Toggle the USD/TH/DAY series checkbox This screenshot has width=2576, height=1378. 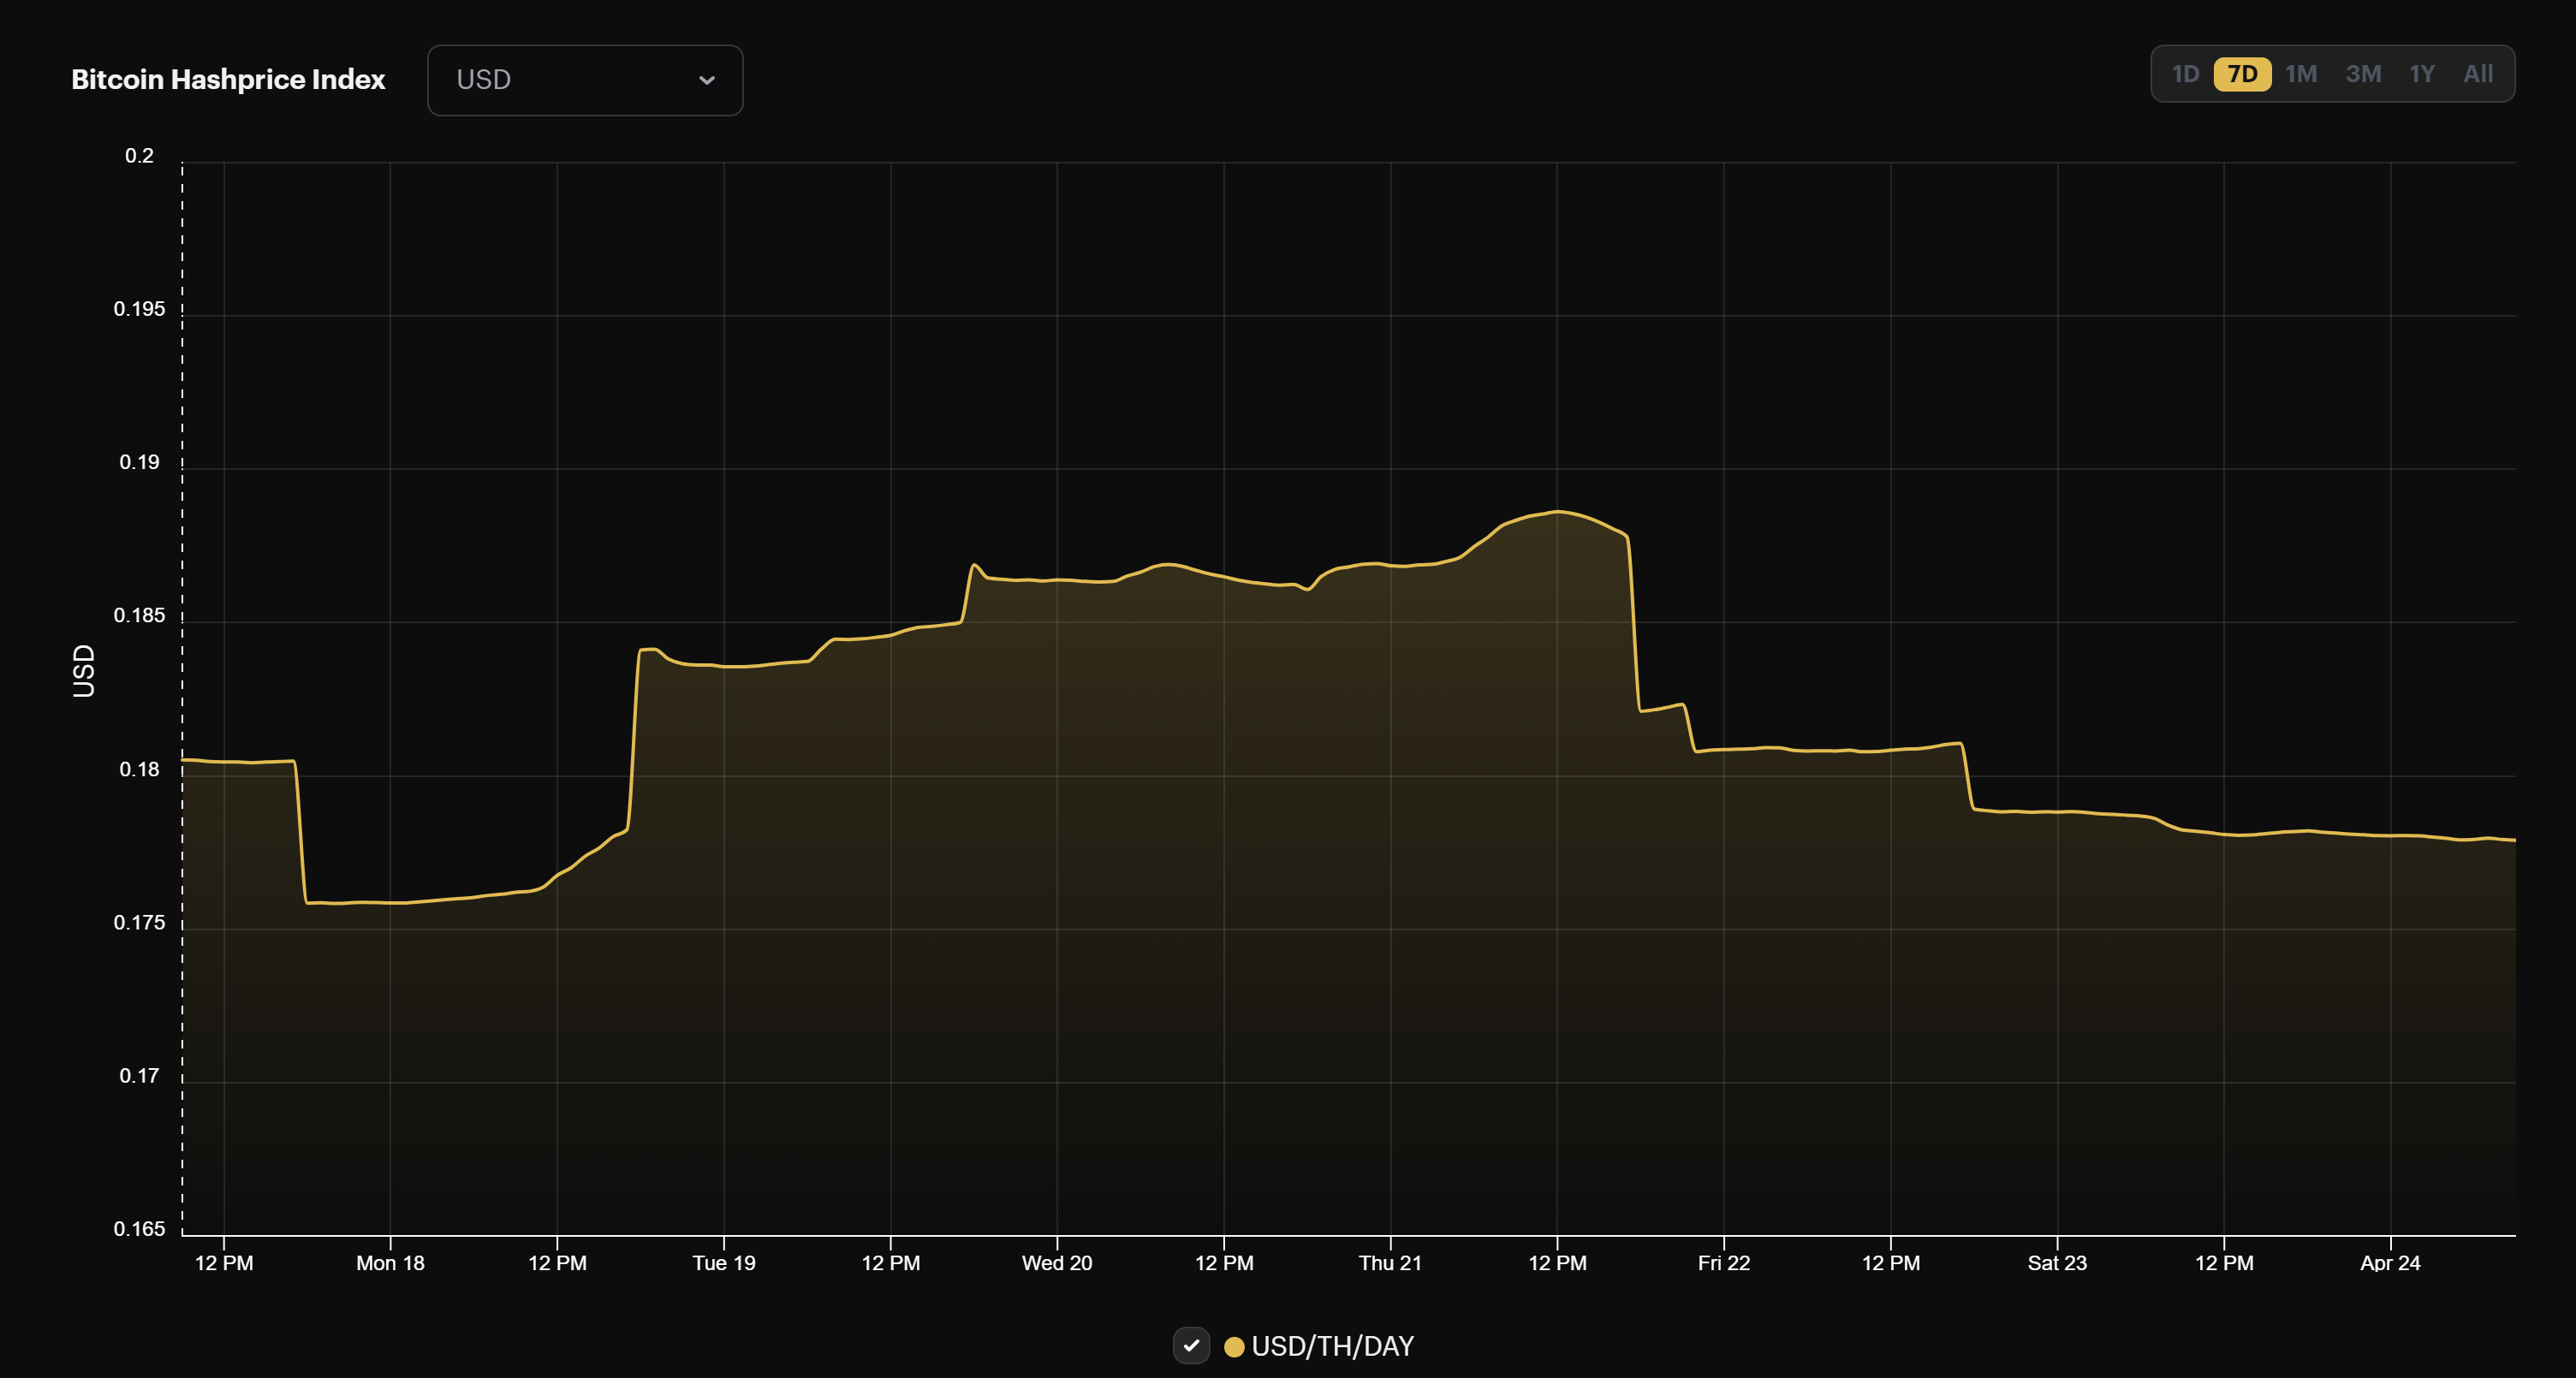click(1191, 1346)
